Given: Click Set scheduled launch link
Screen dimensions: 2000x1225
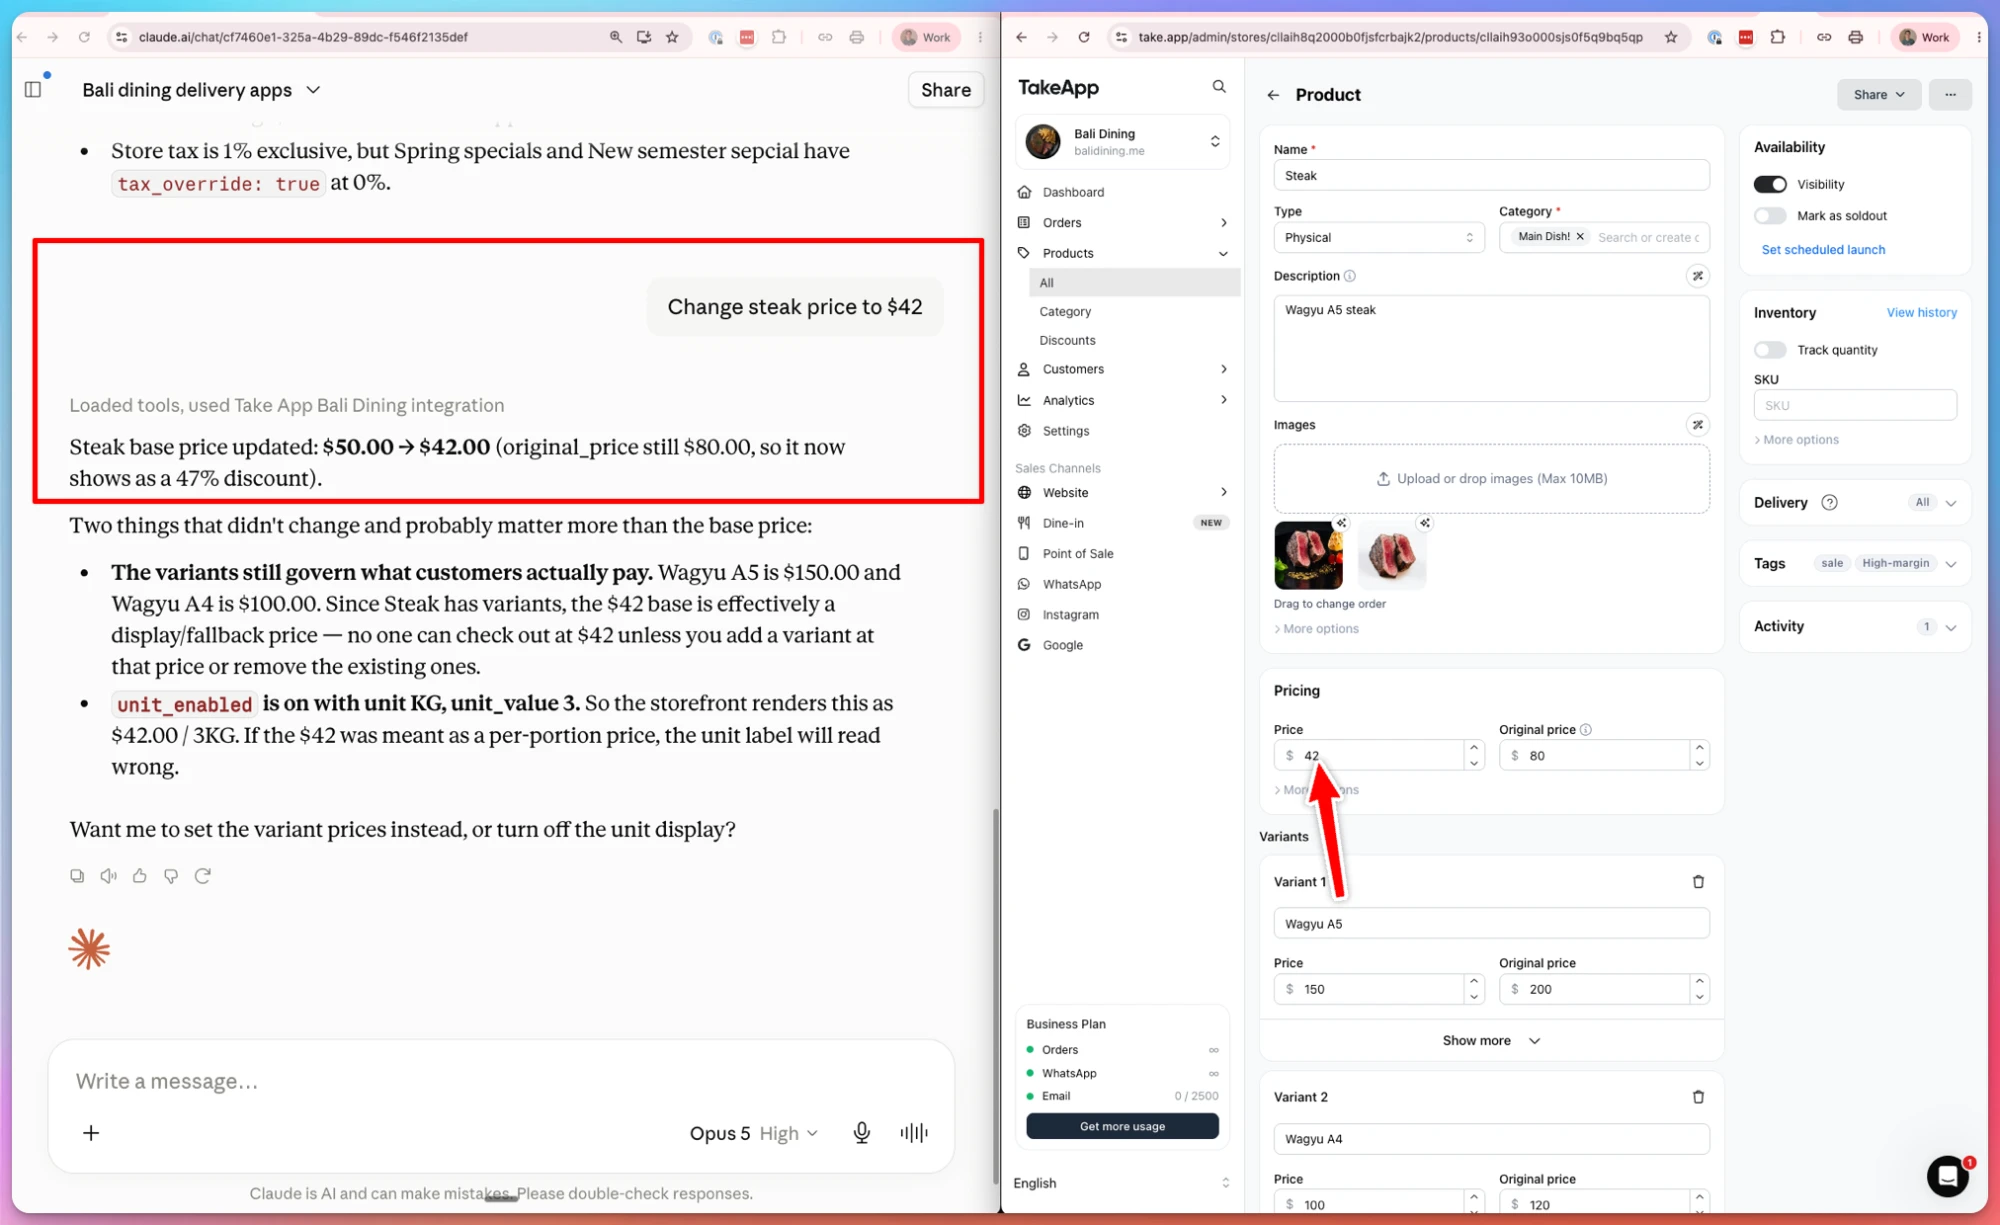Looking at the screenshot, I should (x=1823, y=250).
